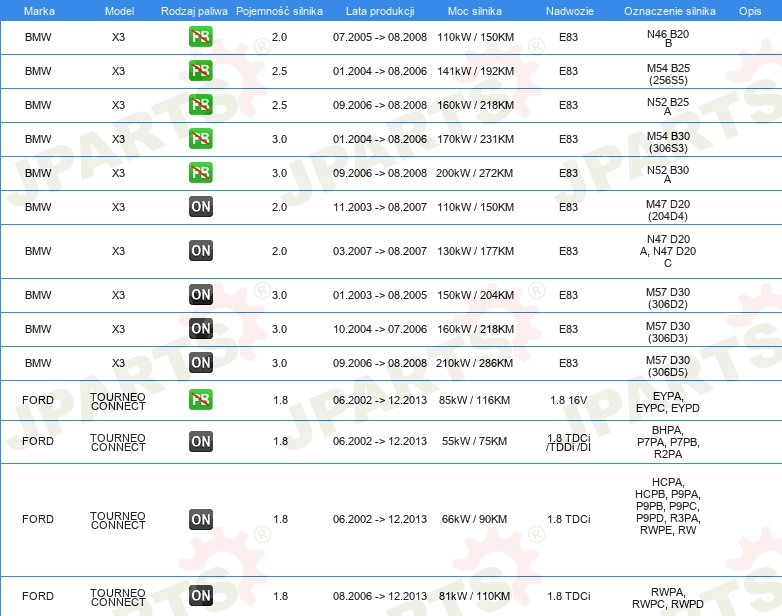
Task: Select engine code N46 B20 B
Action: 668,38
